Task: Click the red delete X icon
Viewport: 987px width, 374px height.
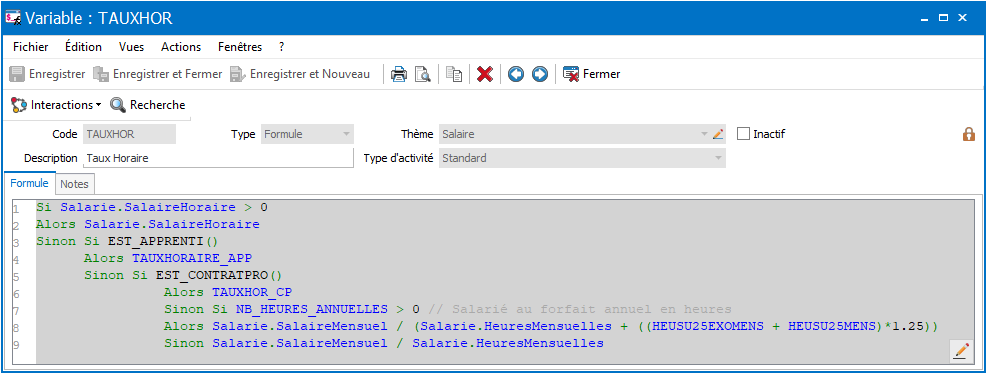Action: [x=485, y=74]
